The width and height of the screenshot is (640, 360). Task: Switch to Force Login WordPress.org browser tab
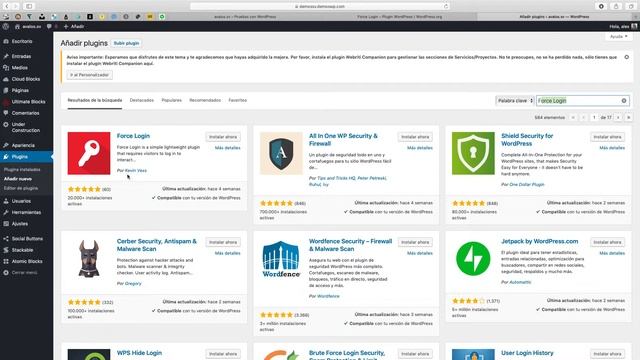click(400, 17)
